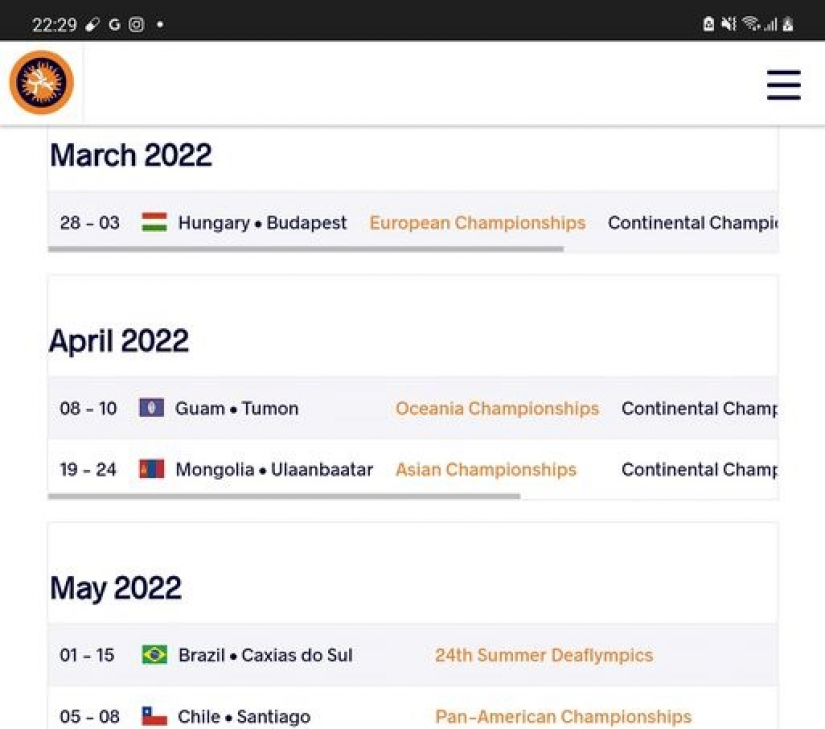825x729 pixels.
Task: Tap the battery status icon
Action: click(x=788, y=24)
